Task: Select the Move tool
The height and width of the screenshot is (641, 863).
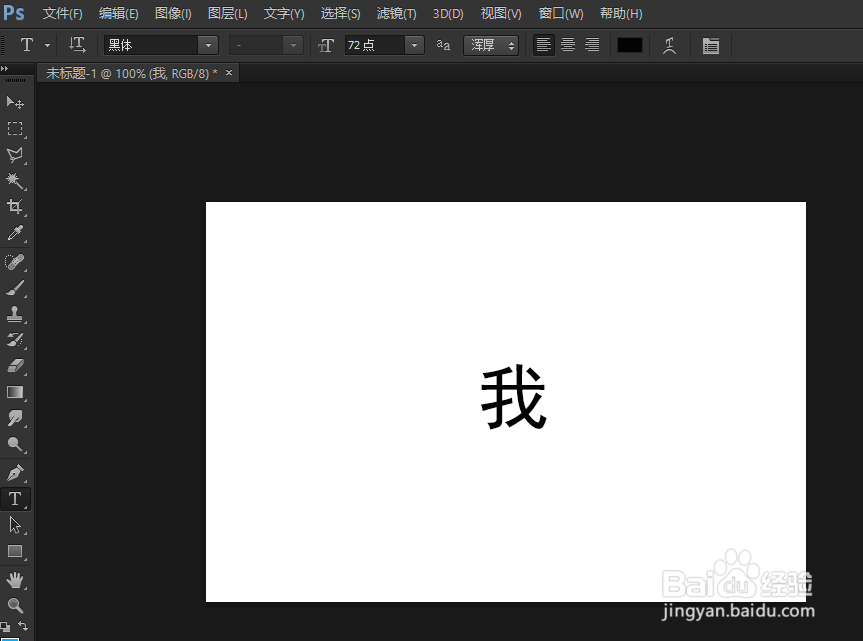Action: click(14, 101)
